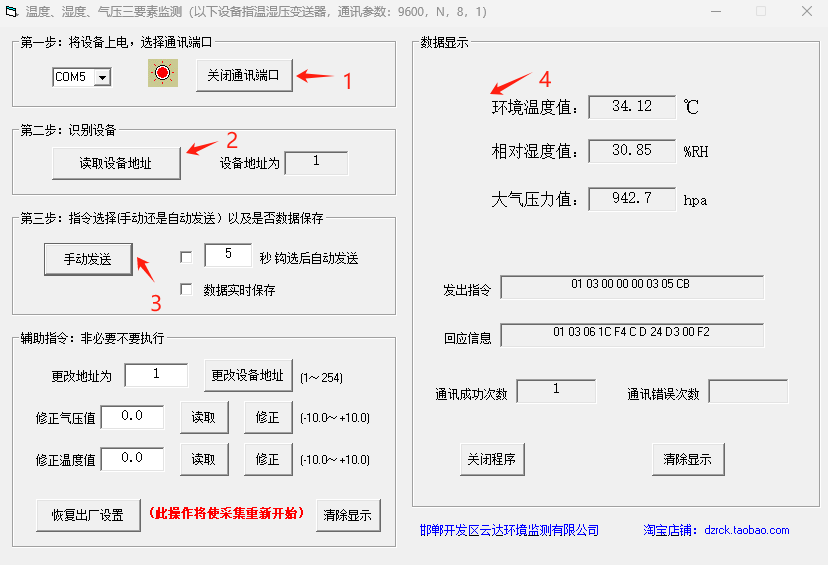Click the 关闭通讯端口 button
828x565 pixels.
tap(244, 76)
